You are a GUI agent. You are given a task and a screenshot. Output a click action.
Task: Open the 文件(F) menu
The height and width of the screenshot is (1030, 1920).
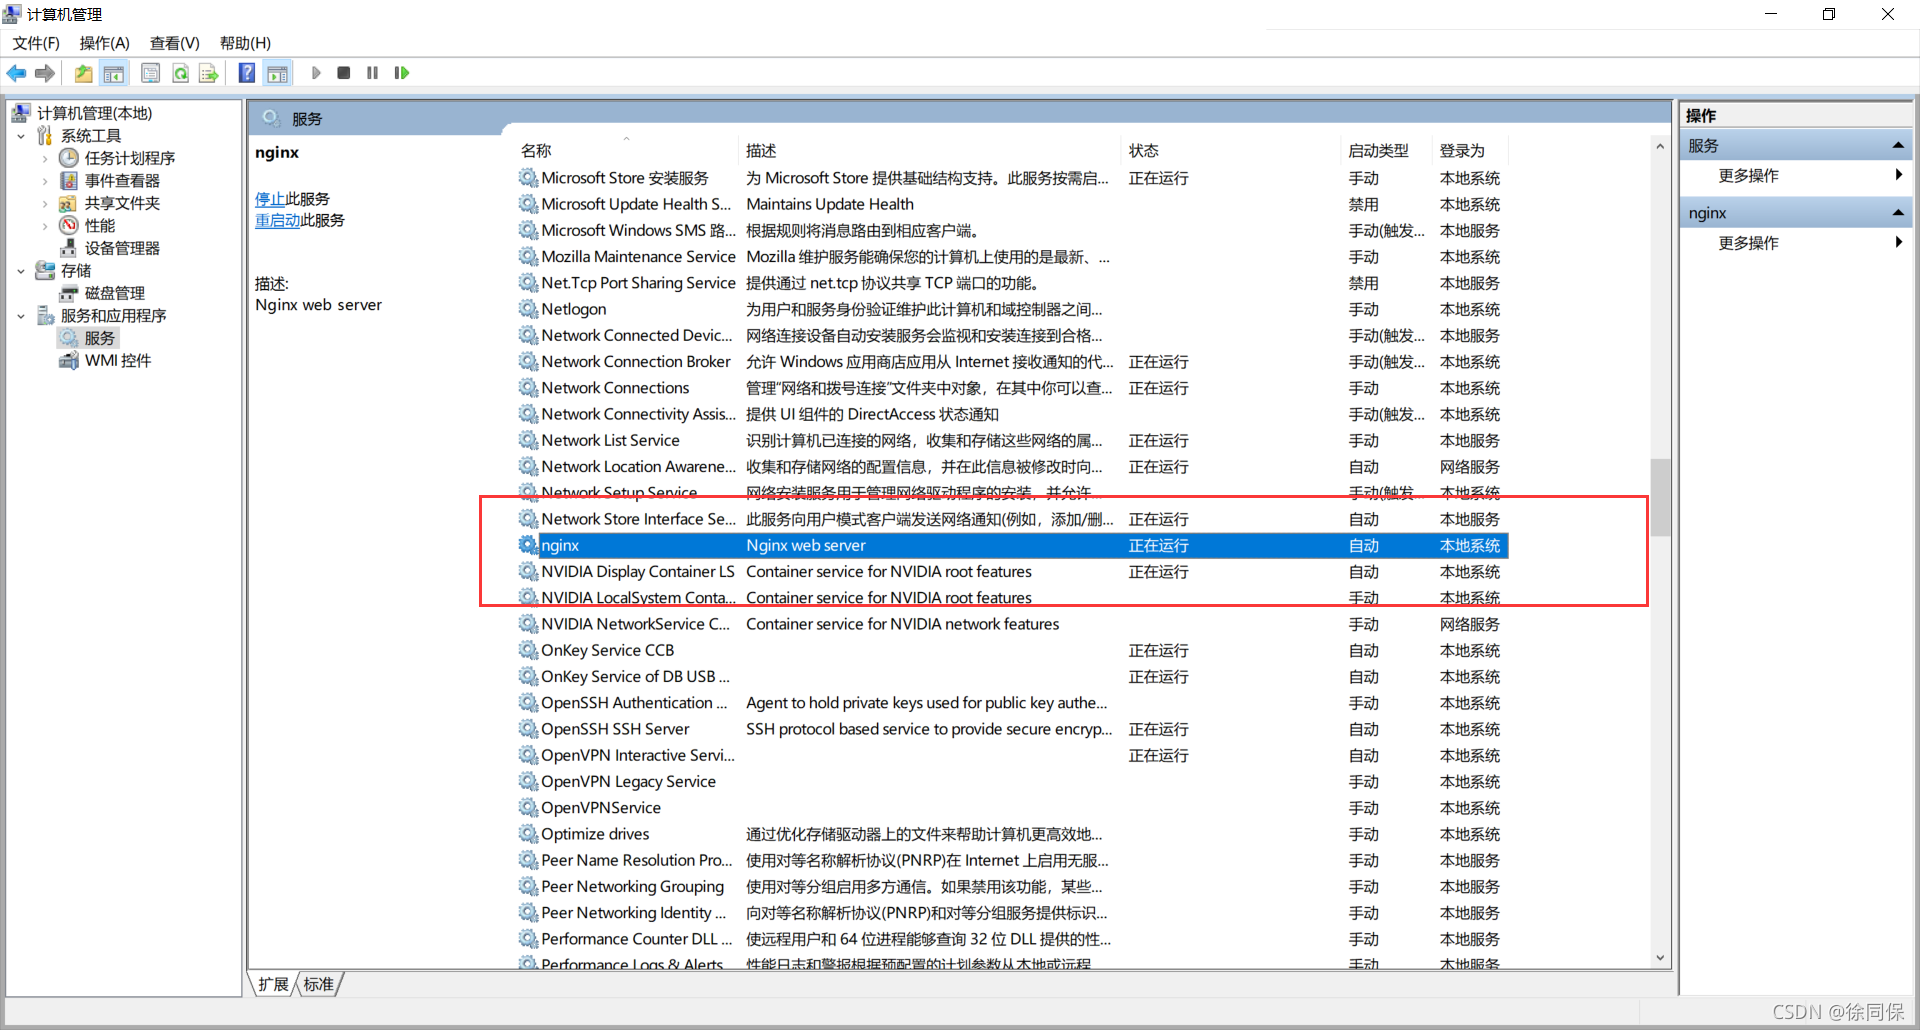(x=36, y=43)
